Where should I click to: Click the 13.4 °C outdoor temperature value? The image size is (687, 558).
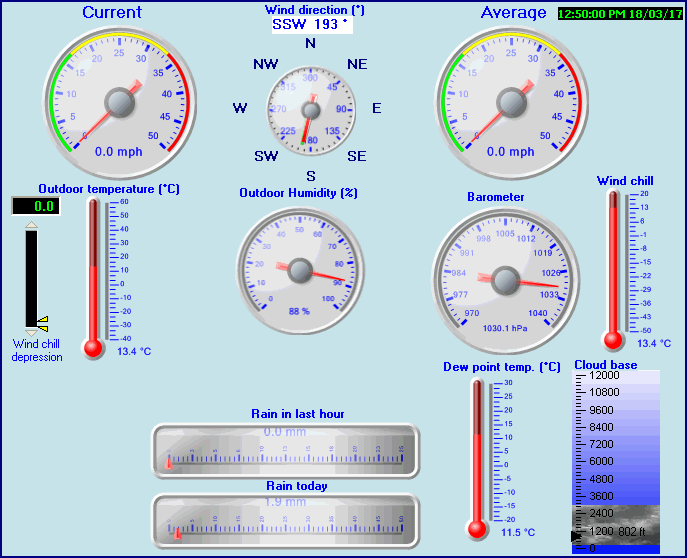point(134,351)
